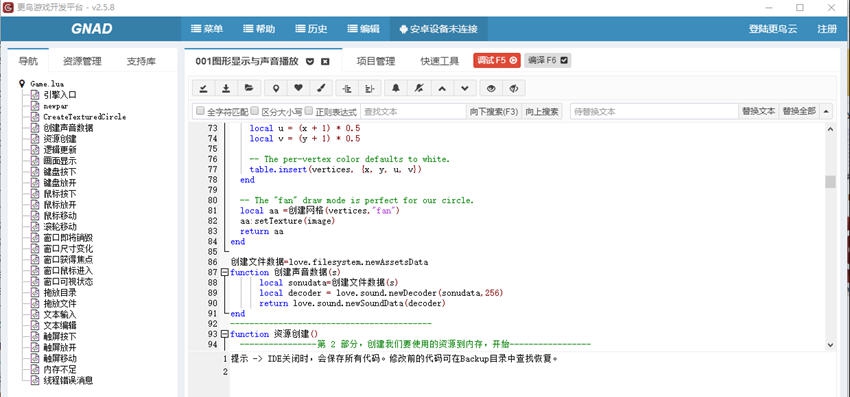Open the 项目管理 tab
850x397 pixels.
[376, 61]
